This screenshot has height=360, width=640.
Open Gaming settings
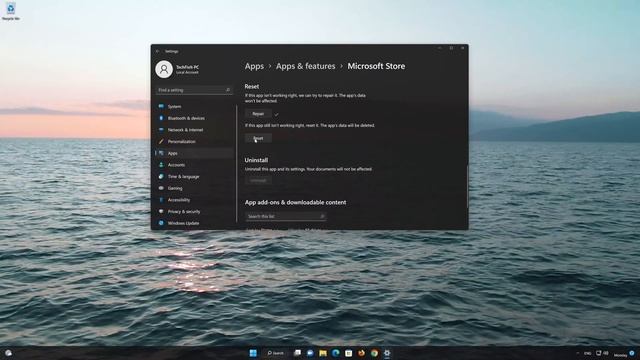click(194, 188)
